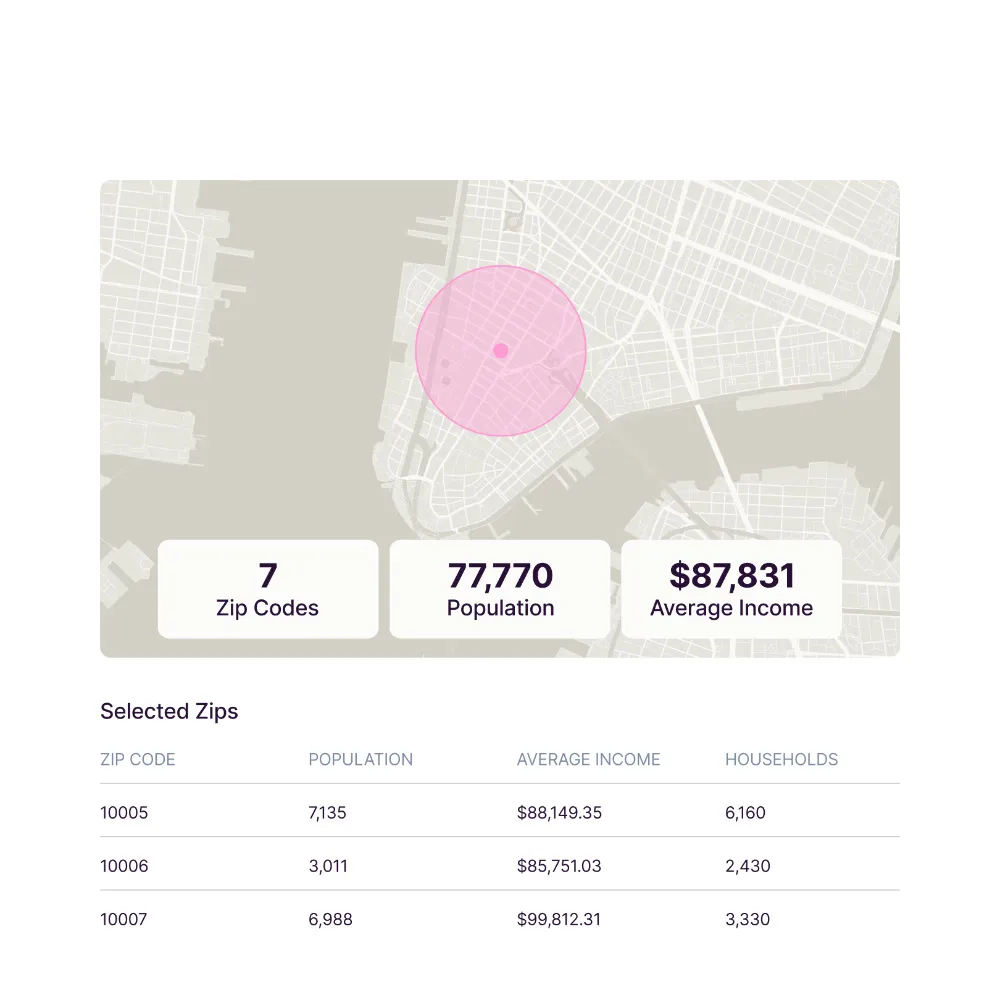1000x1000 pixels.
Task: Click the households value 6,160
Action: (745, 813)
